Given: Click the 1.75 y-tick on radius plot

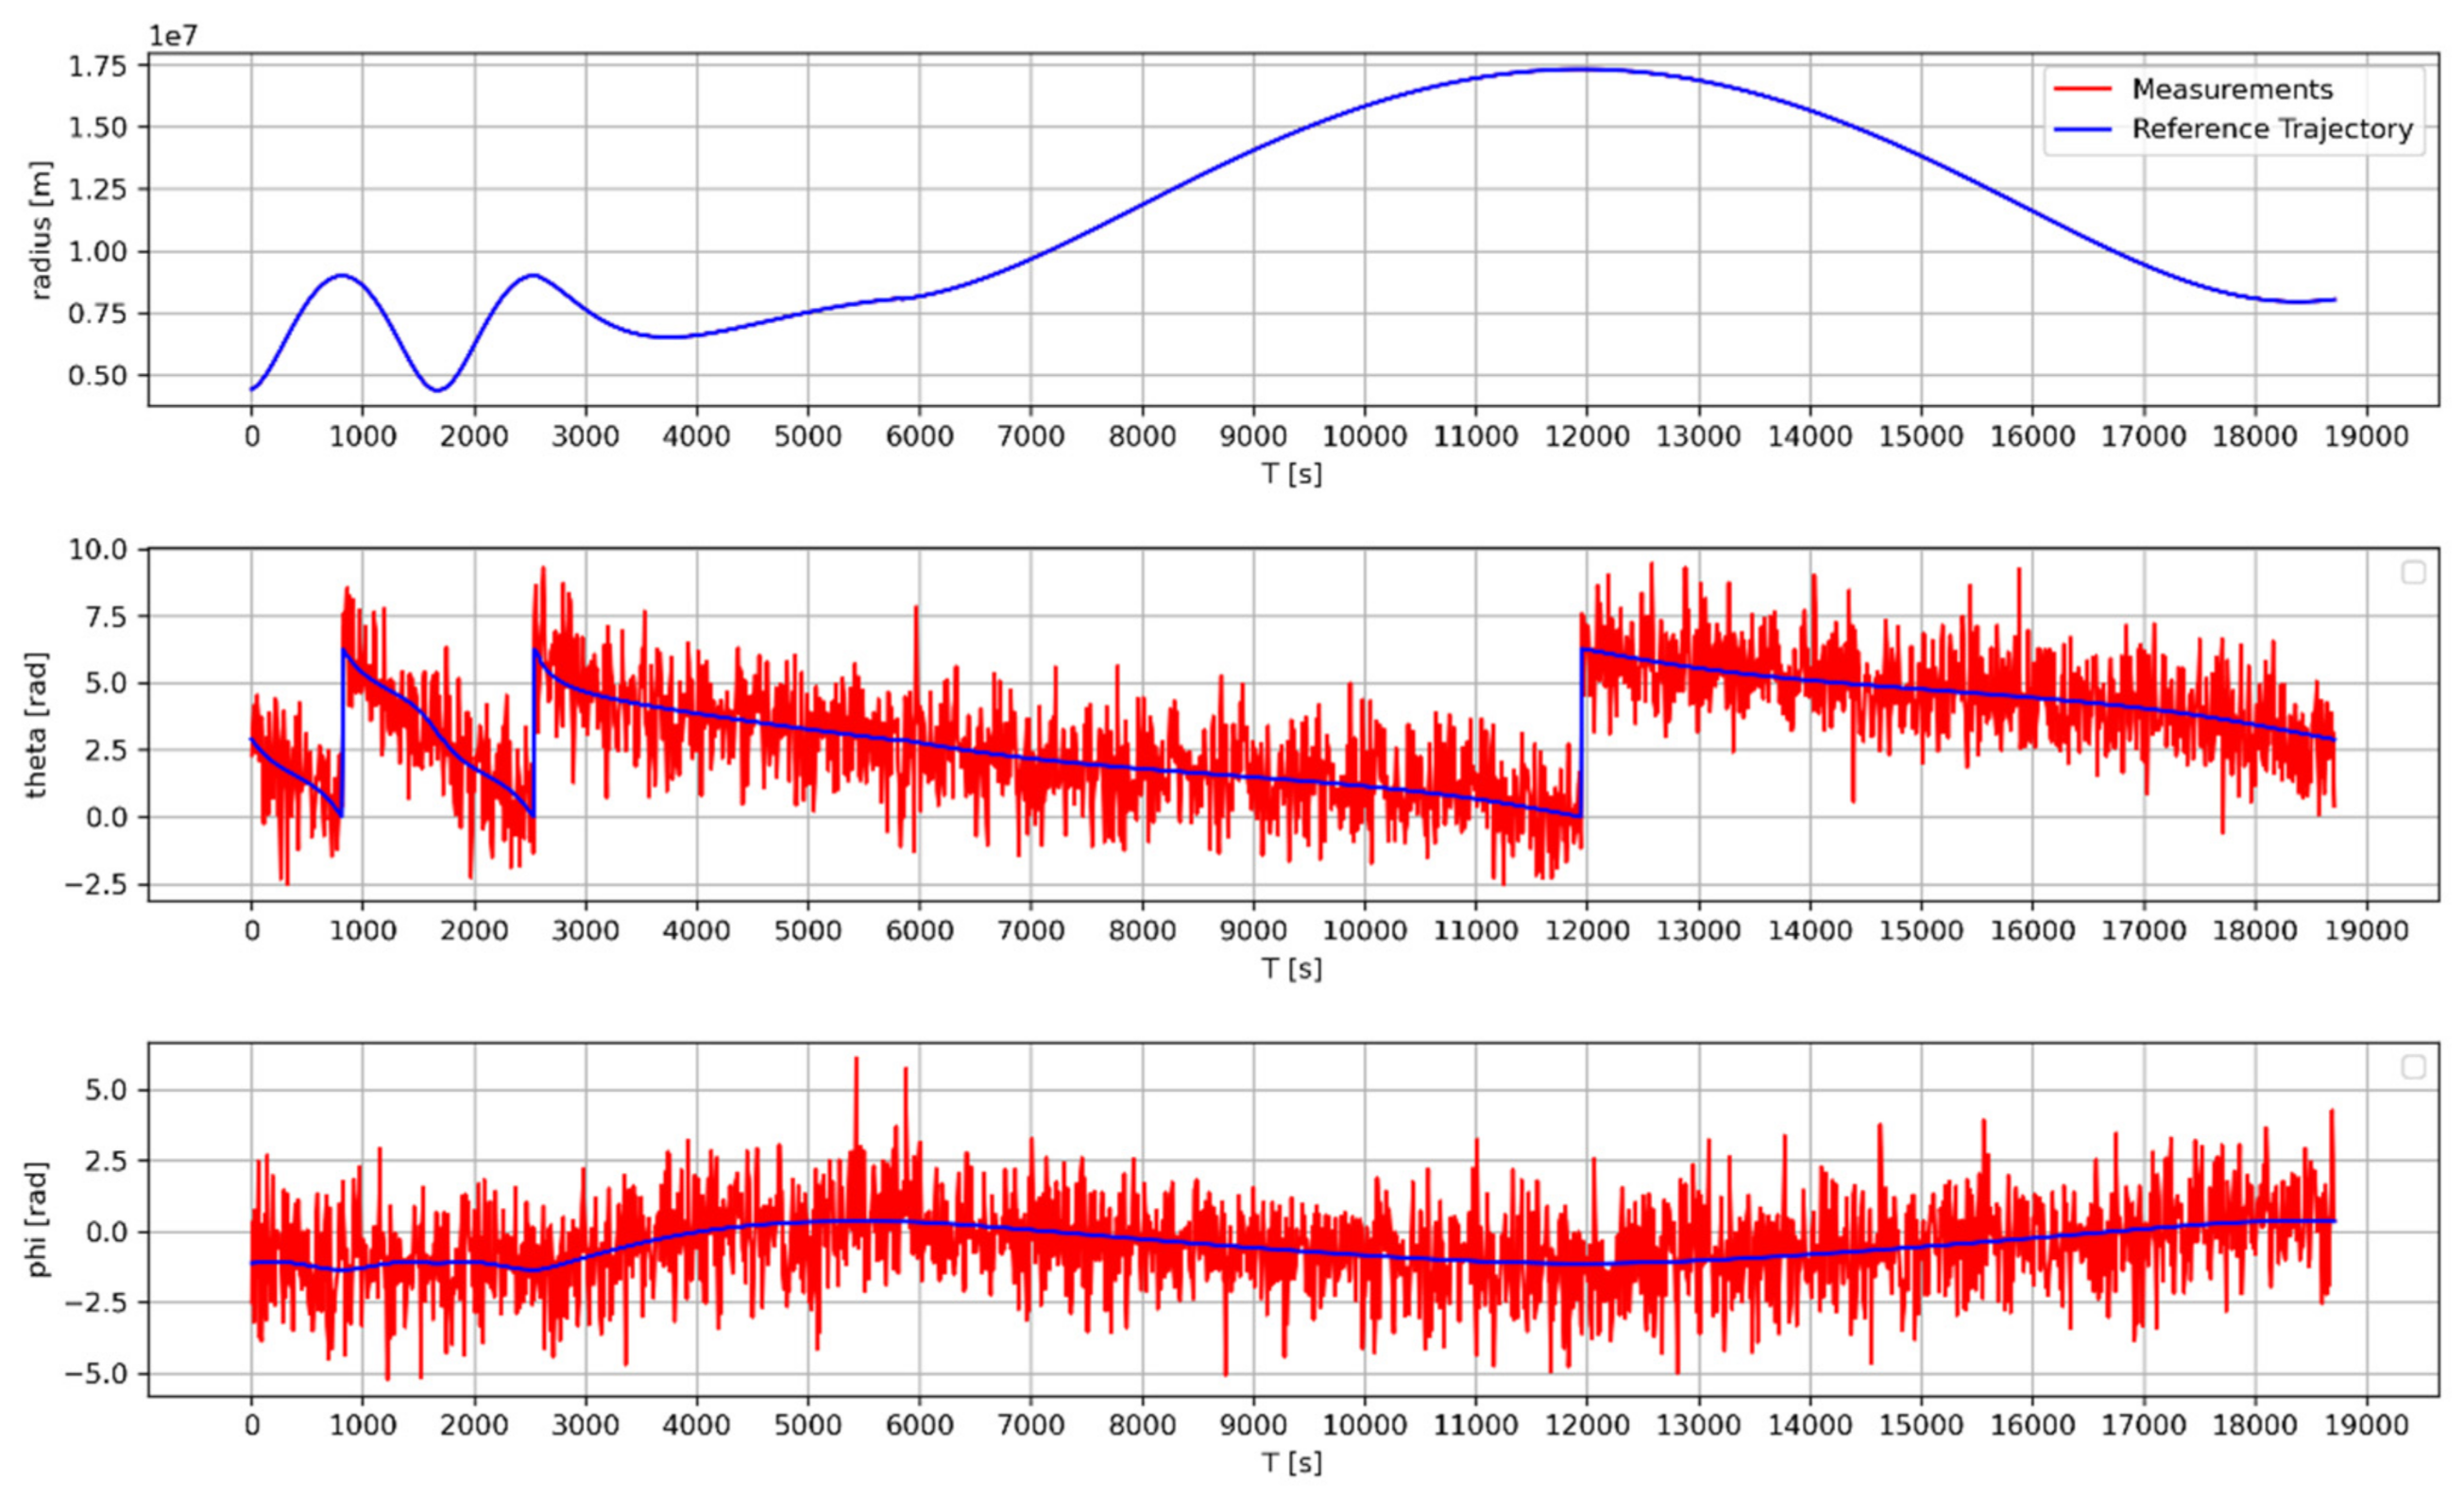Looking at the screenshot, I should pyautogui.click(x=97, y=67).
